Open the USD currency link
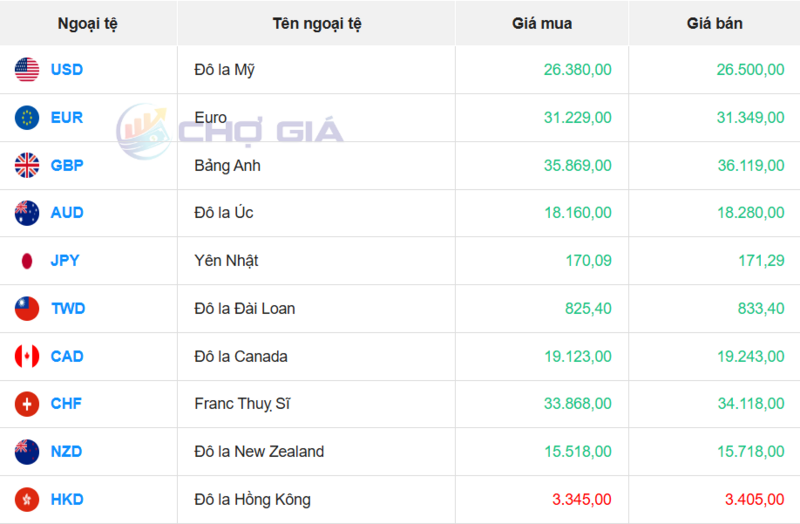 coord(67,70)
